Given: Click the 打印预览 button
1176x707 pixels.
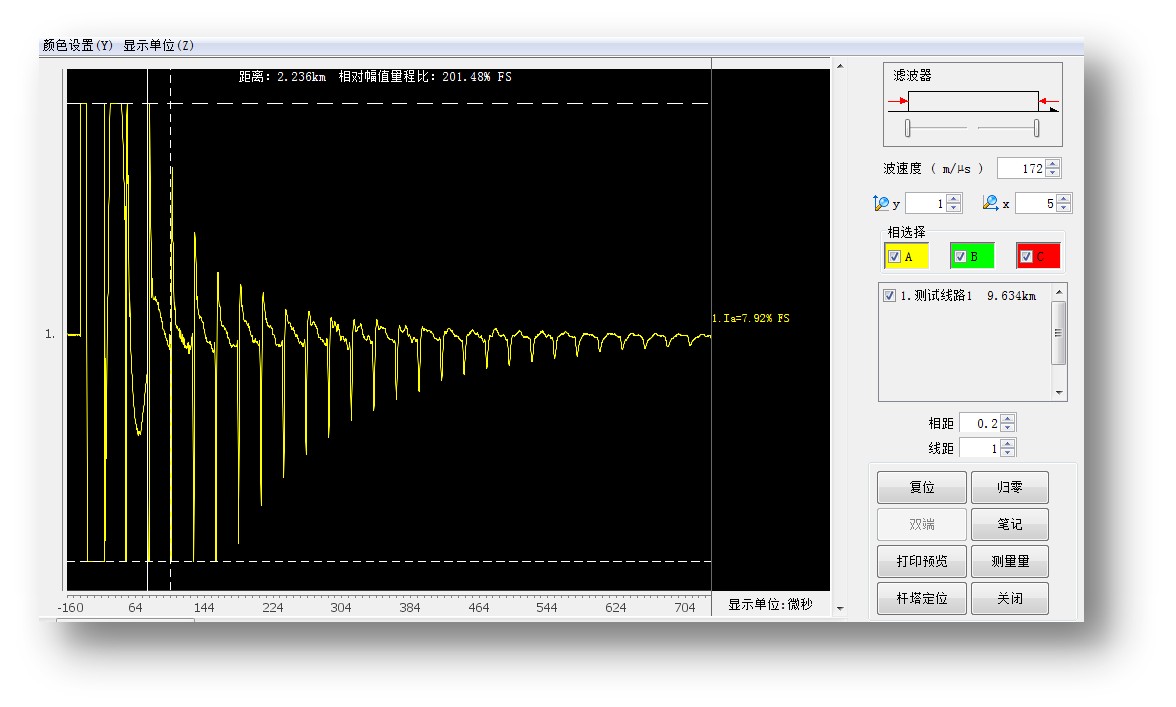Looking at the screenshot, I should 922,562.
